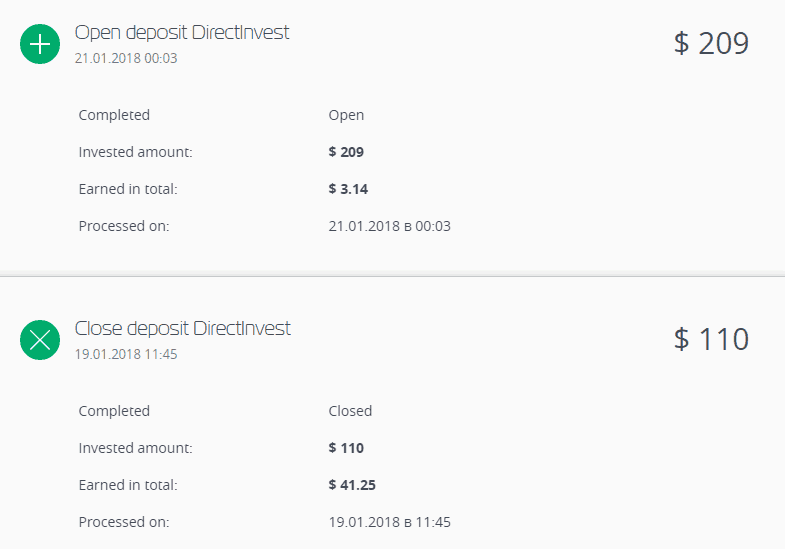Image resolution: width=785 pixels, height=549 pixels.
Task: Click the $ 3.14 earned total value
Action: click(x=349, y=189)
